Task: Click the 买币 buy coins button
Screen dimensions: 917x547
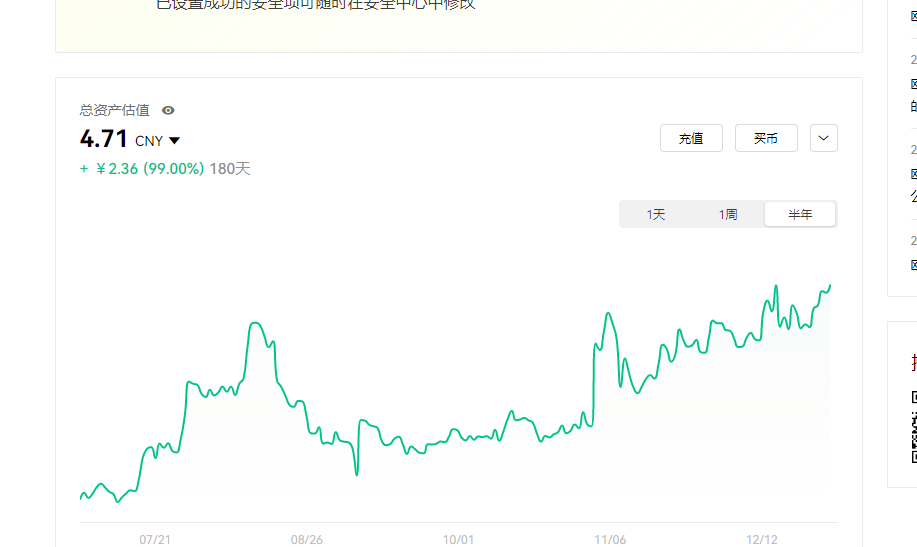Action: (766, 138)
